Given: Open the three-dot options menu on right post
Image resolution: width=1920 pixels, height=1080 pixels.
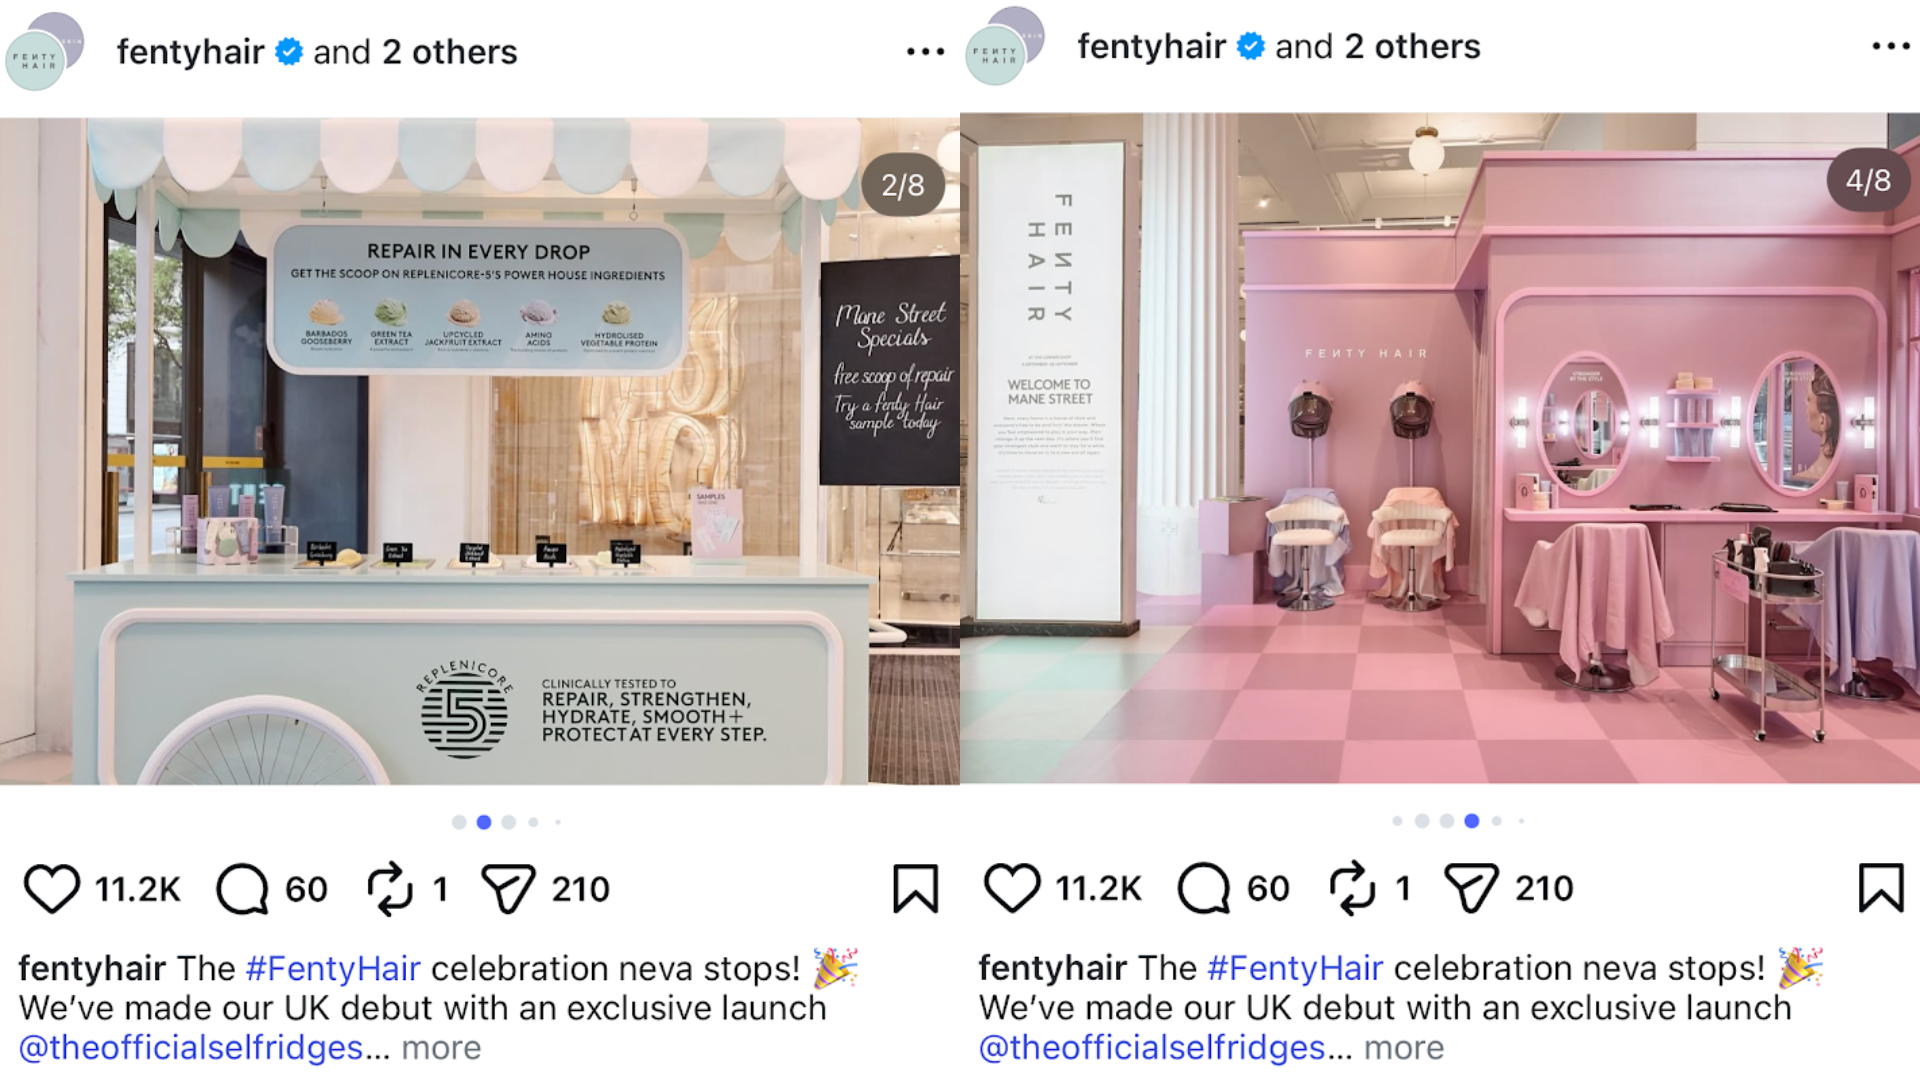Looking at the screenshot, I should point(1890,46).
